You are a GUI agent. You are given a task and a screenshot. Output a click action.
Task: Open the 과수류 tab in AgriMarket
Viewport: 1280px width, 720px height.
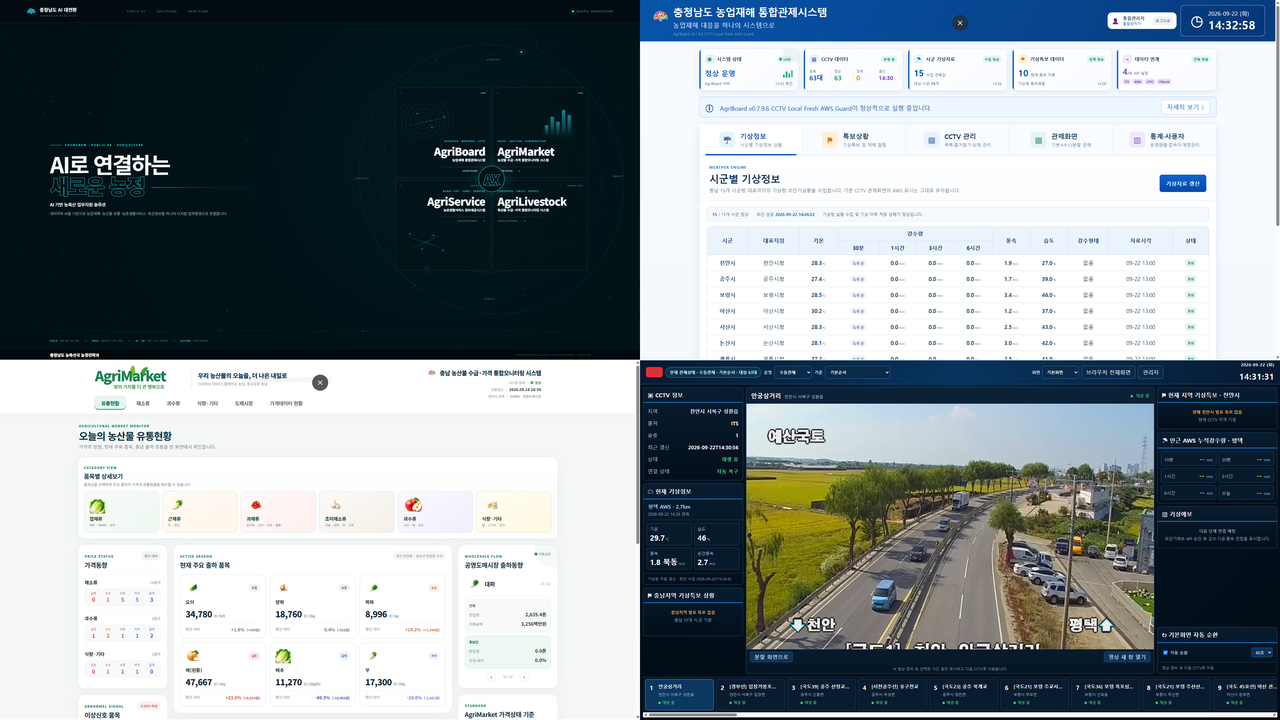174,403
